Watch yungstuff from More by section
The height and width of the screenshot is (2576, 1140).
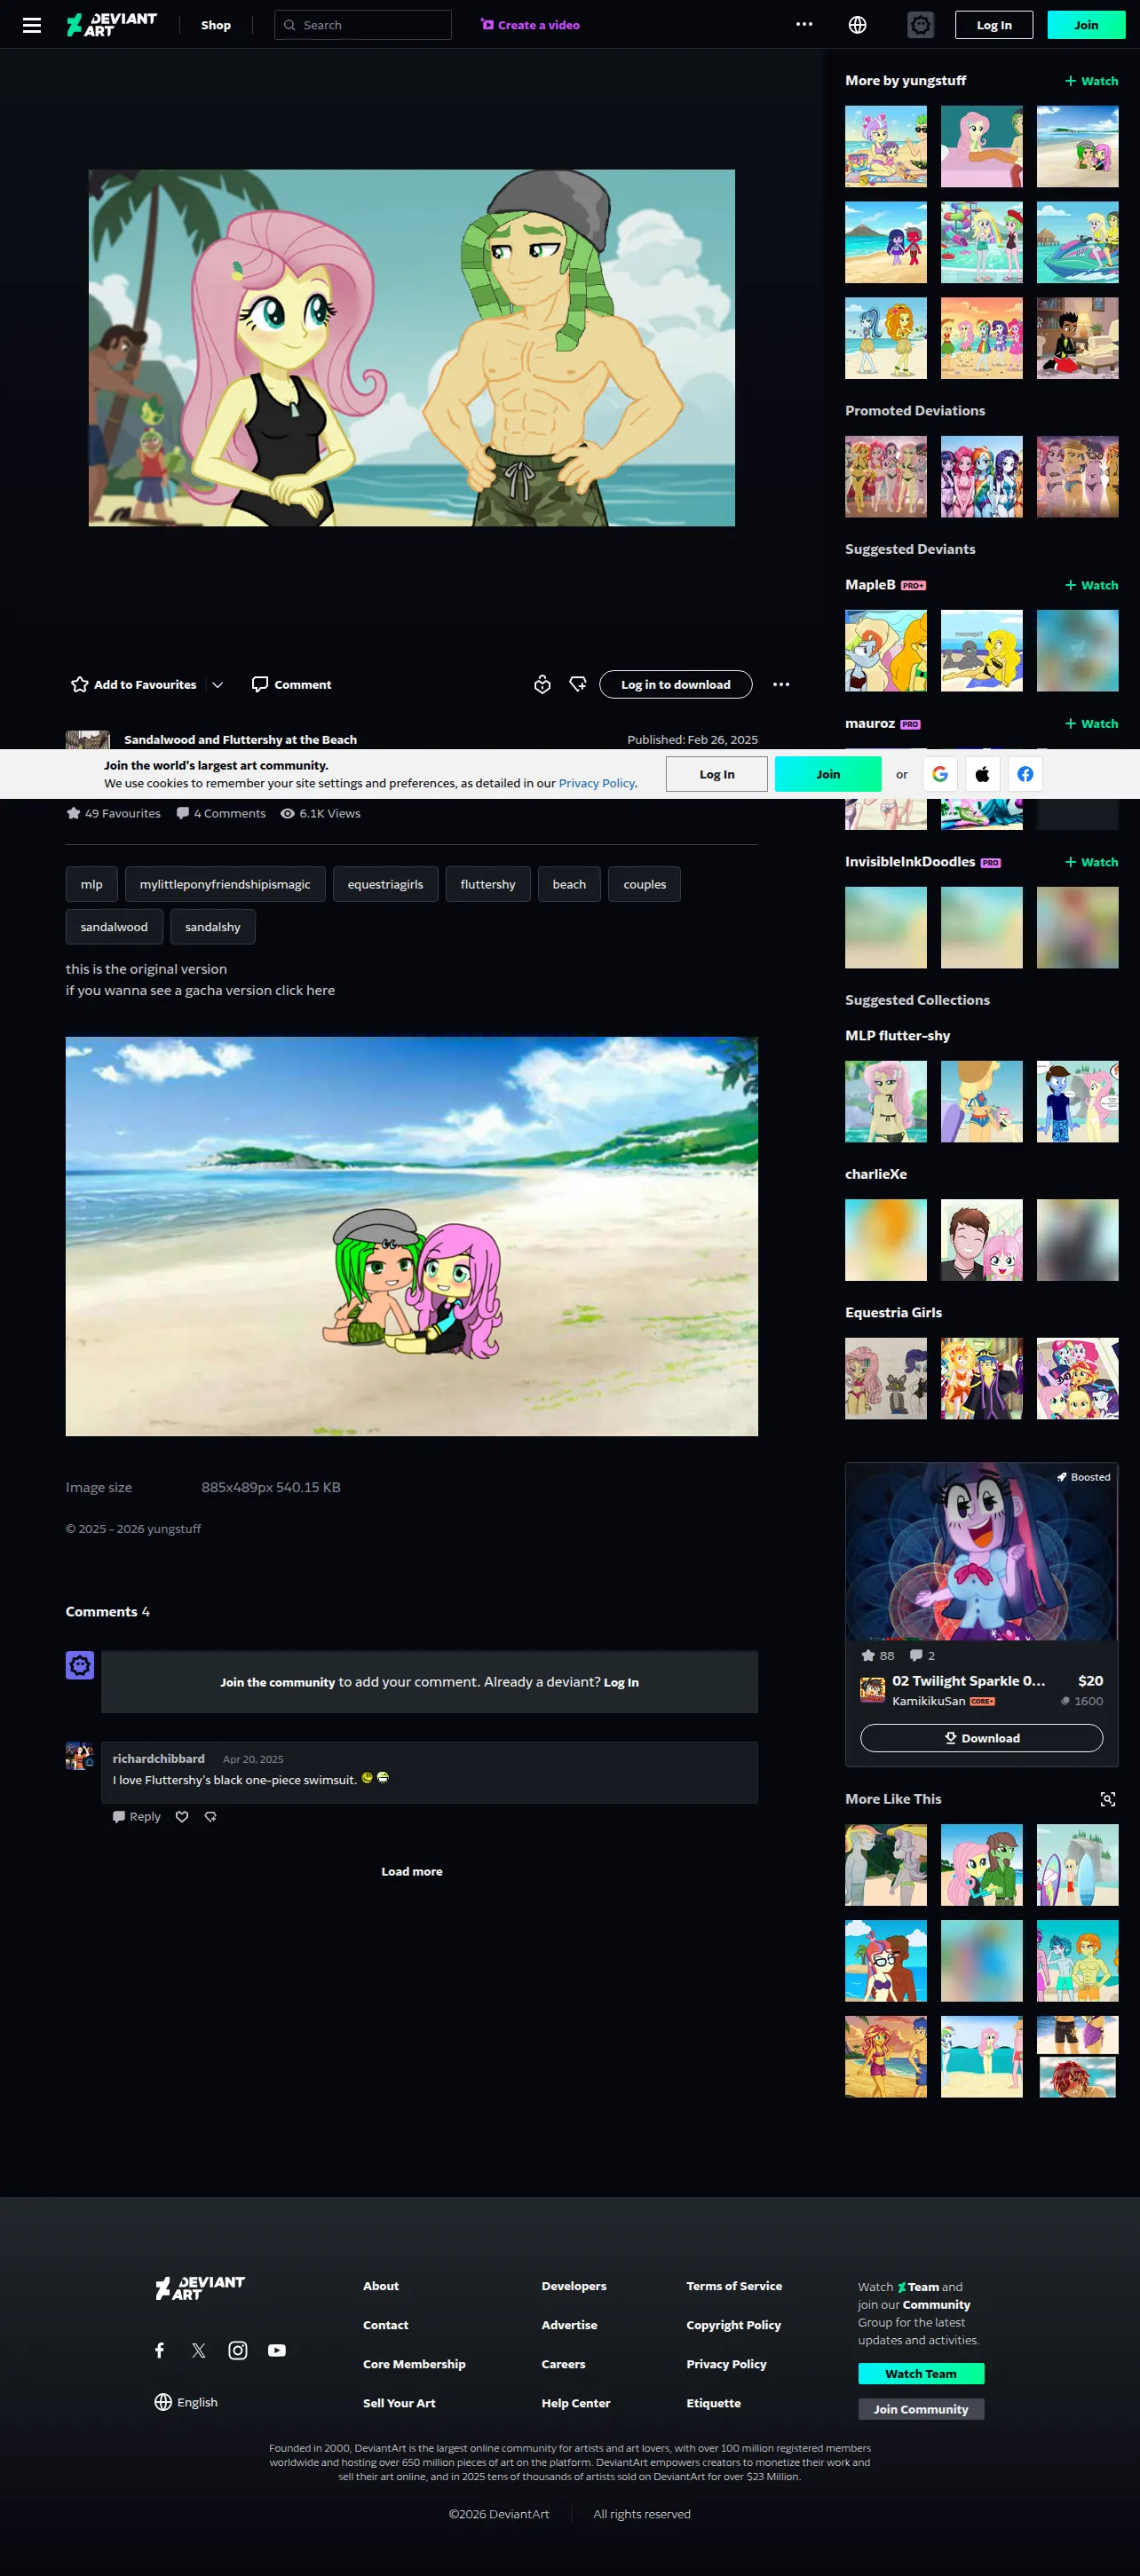(x=1091, y=81)
